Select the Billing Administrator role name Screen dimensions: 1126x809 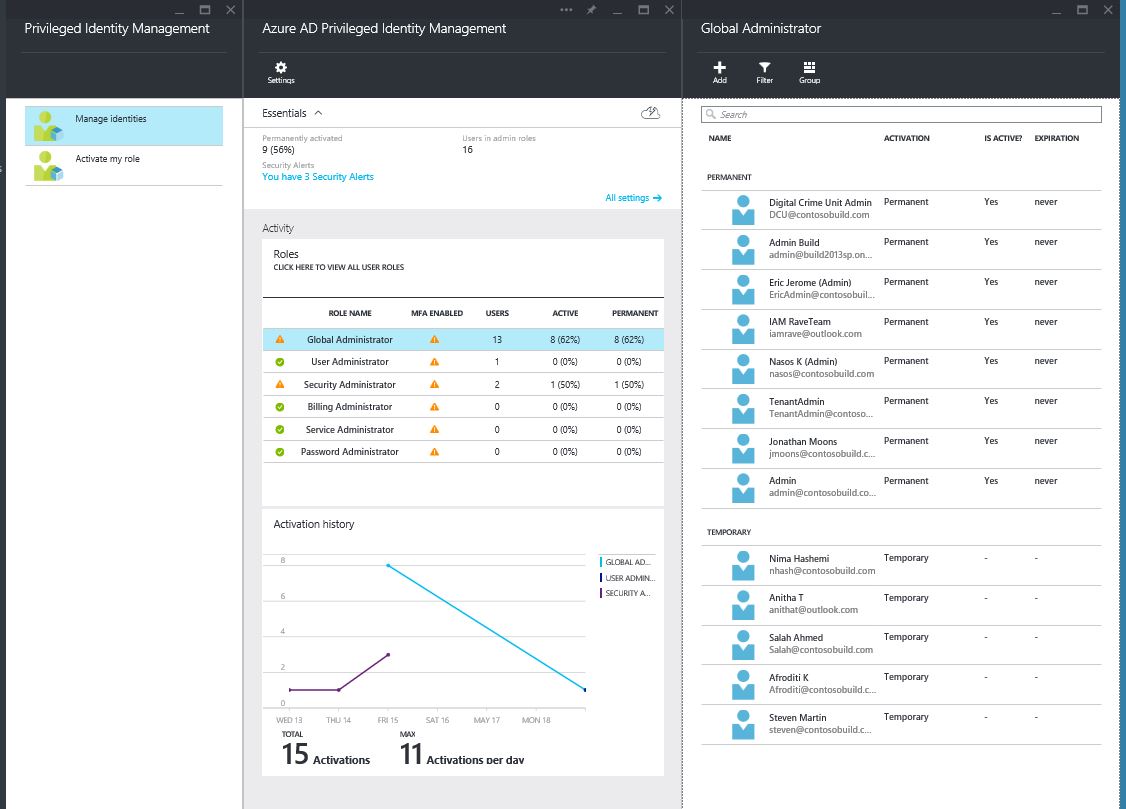point(350,407)
